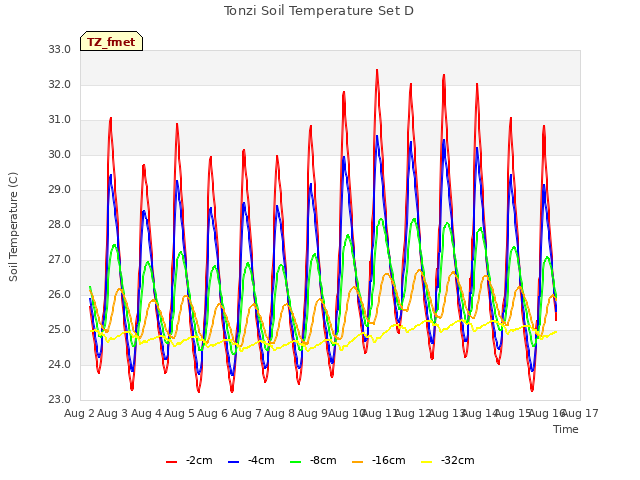This screenshot has width=640, height=480.
Task: Click the 30.0 y-axis tick label
Action: [x=60, y=154]
